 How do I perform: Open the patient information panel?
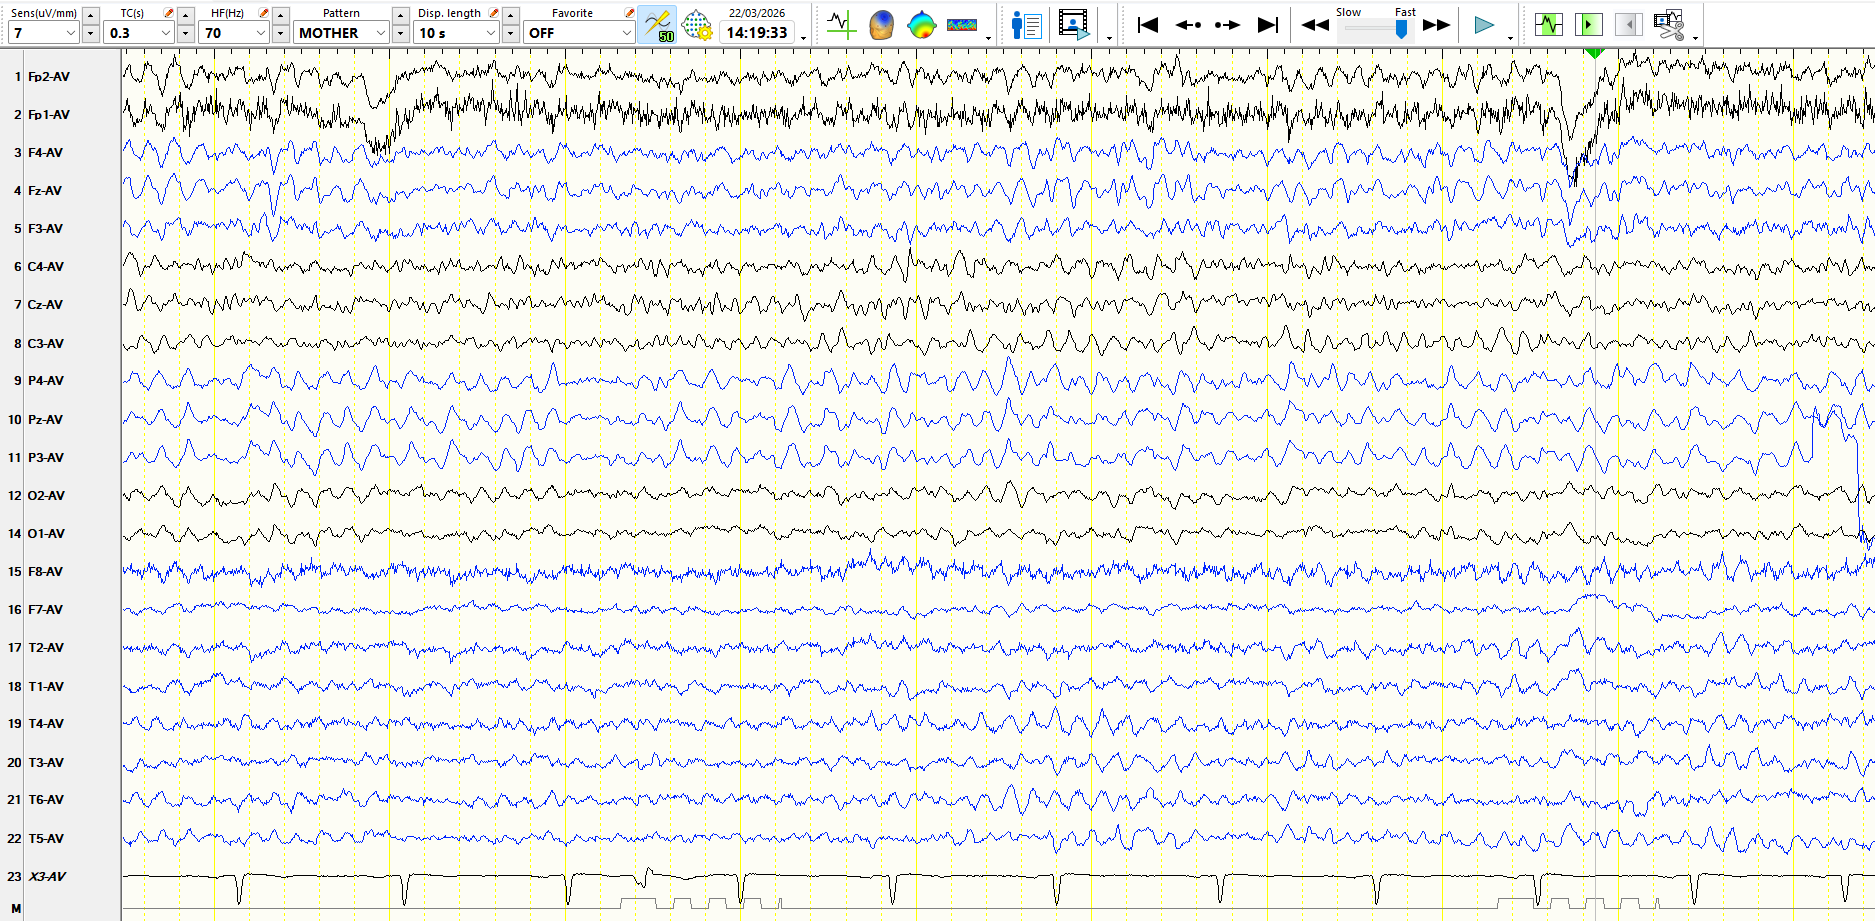[x=1026, y=25]
